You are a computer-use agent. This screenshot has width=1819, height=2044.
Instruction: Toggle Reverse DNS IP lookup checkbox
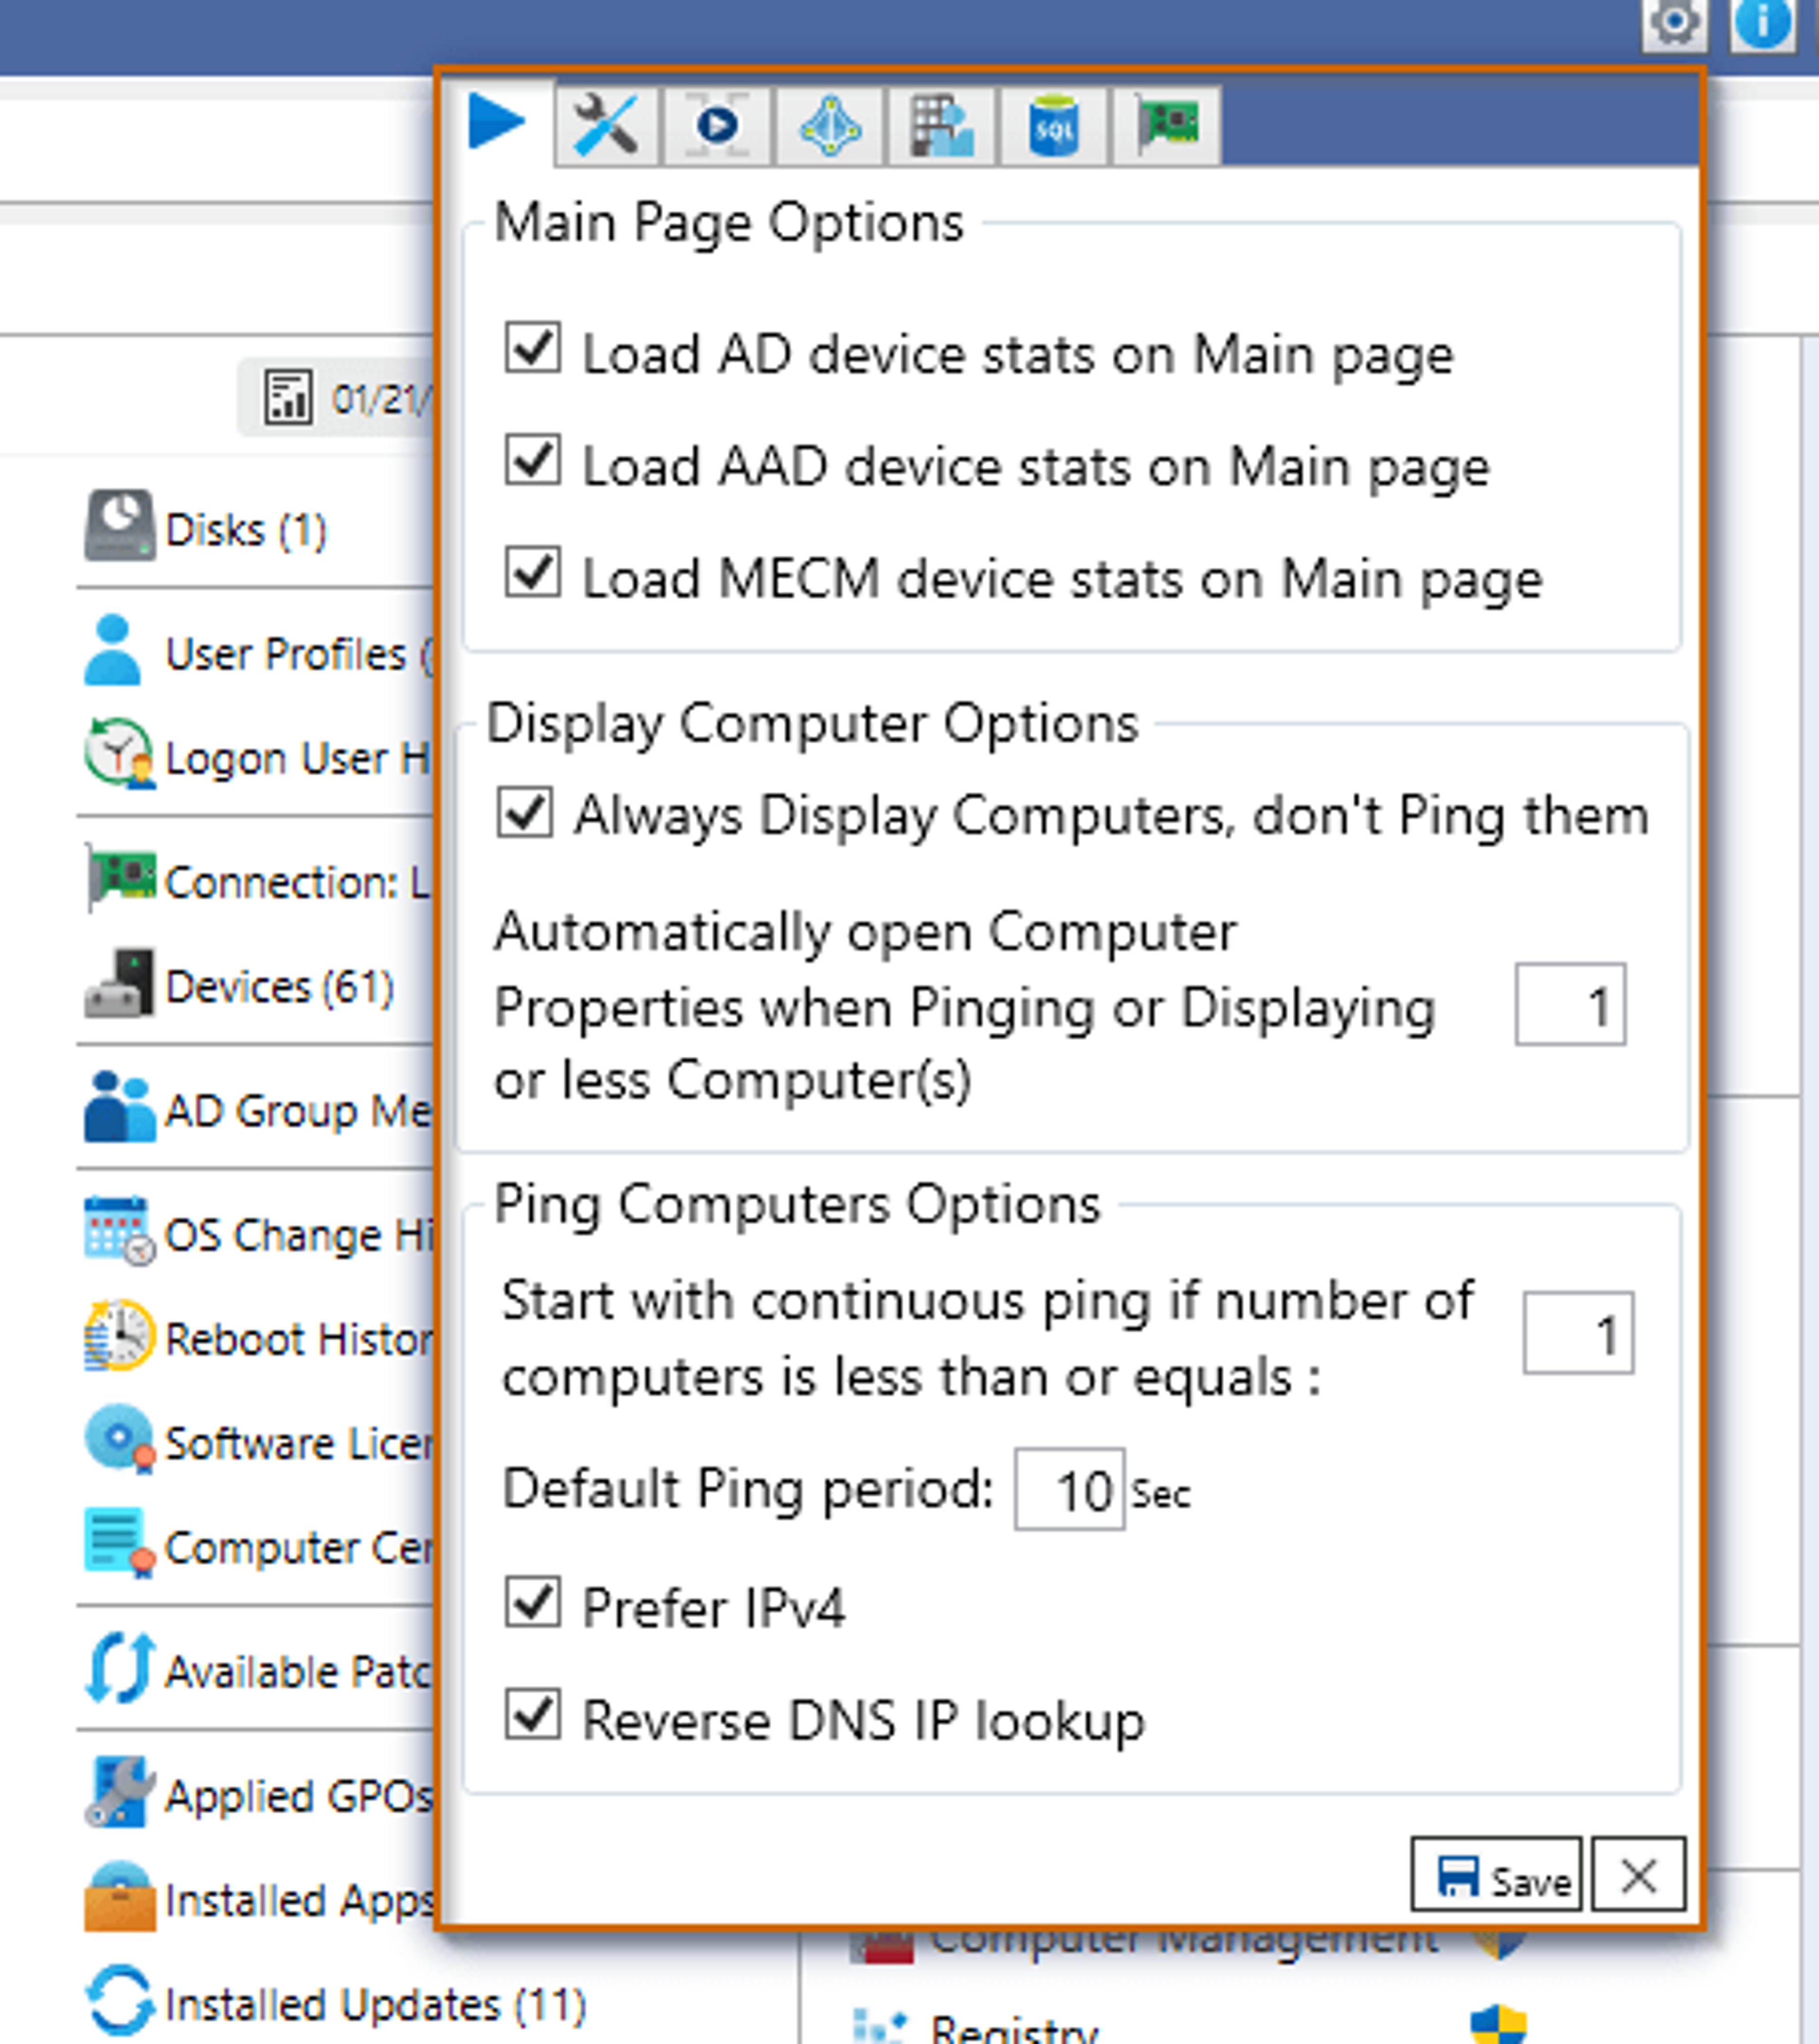[x=532, y=1714]
